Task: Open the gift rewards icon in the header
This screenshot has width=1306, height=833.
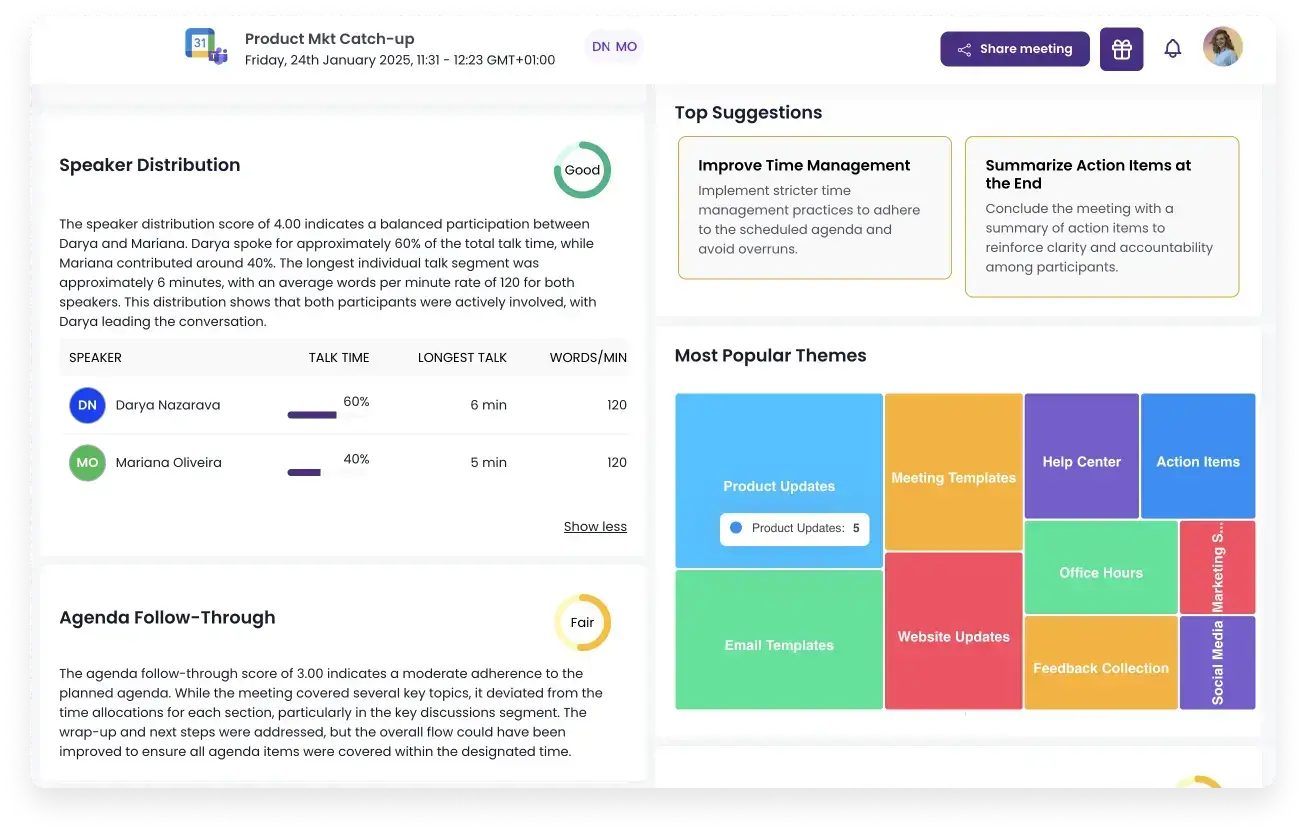Action: pos(1121,48)
